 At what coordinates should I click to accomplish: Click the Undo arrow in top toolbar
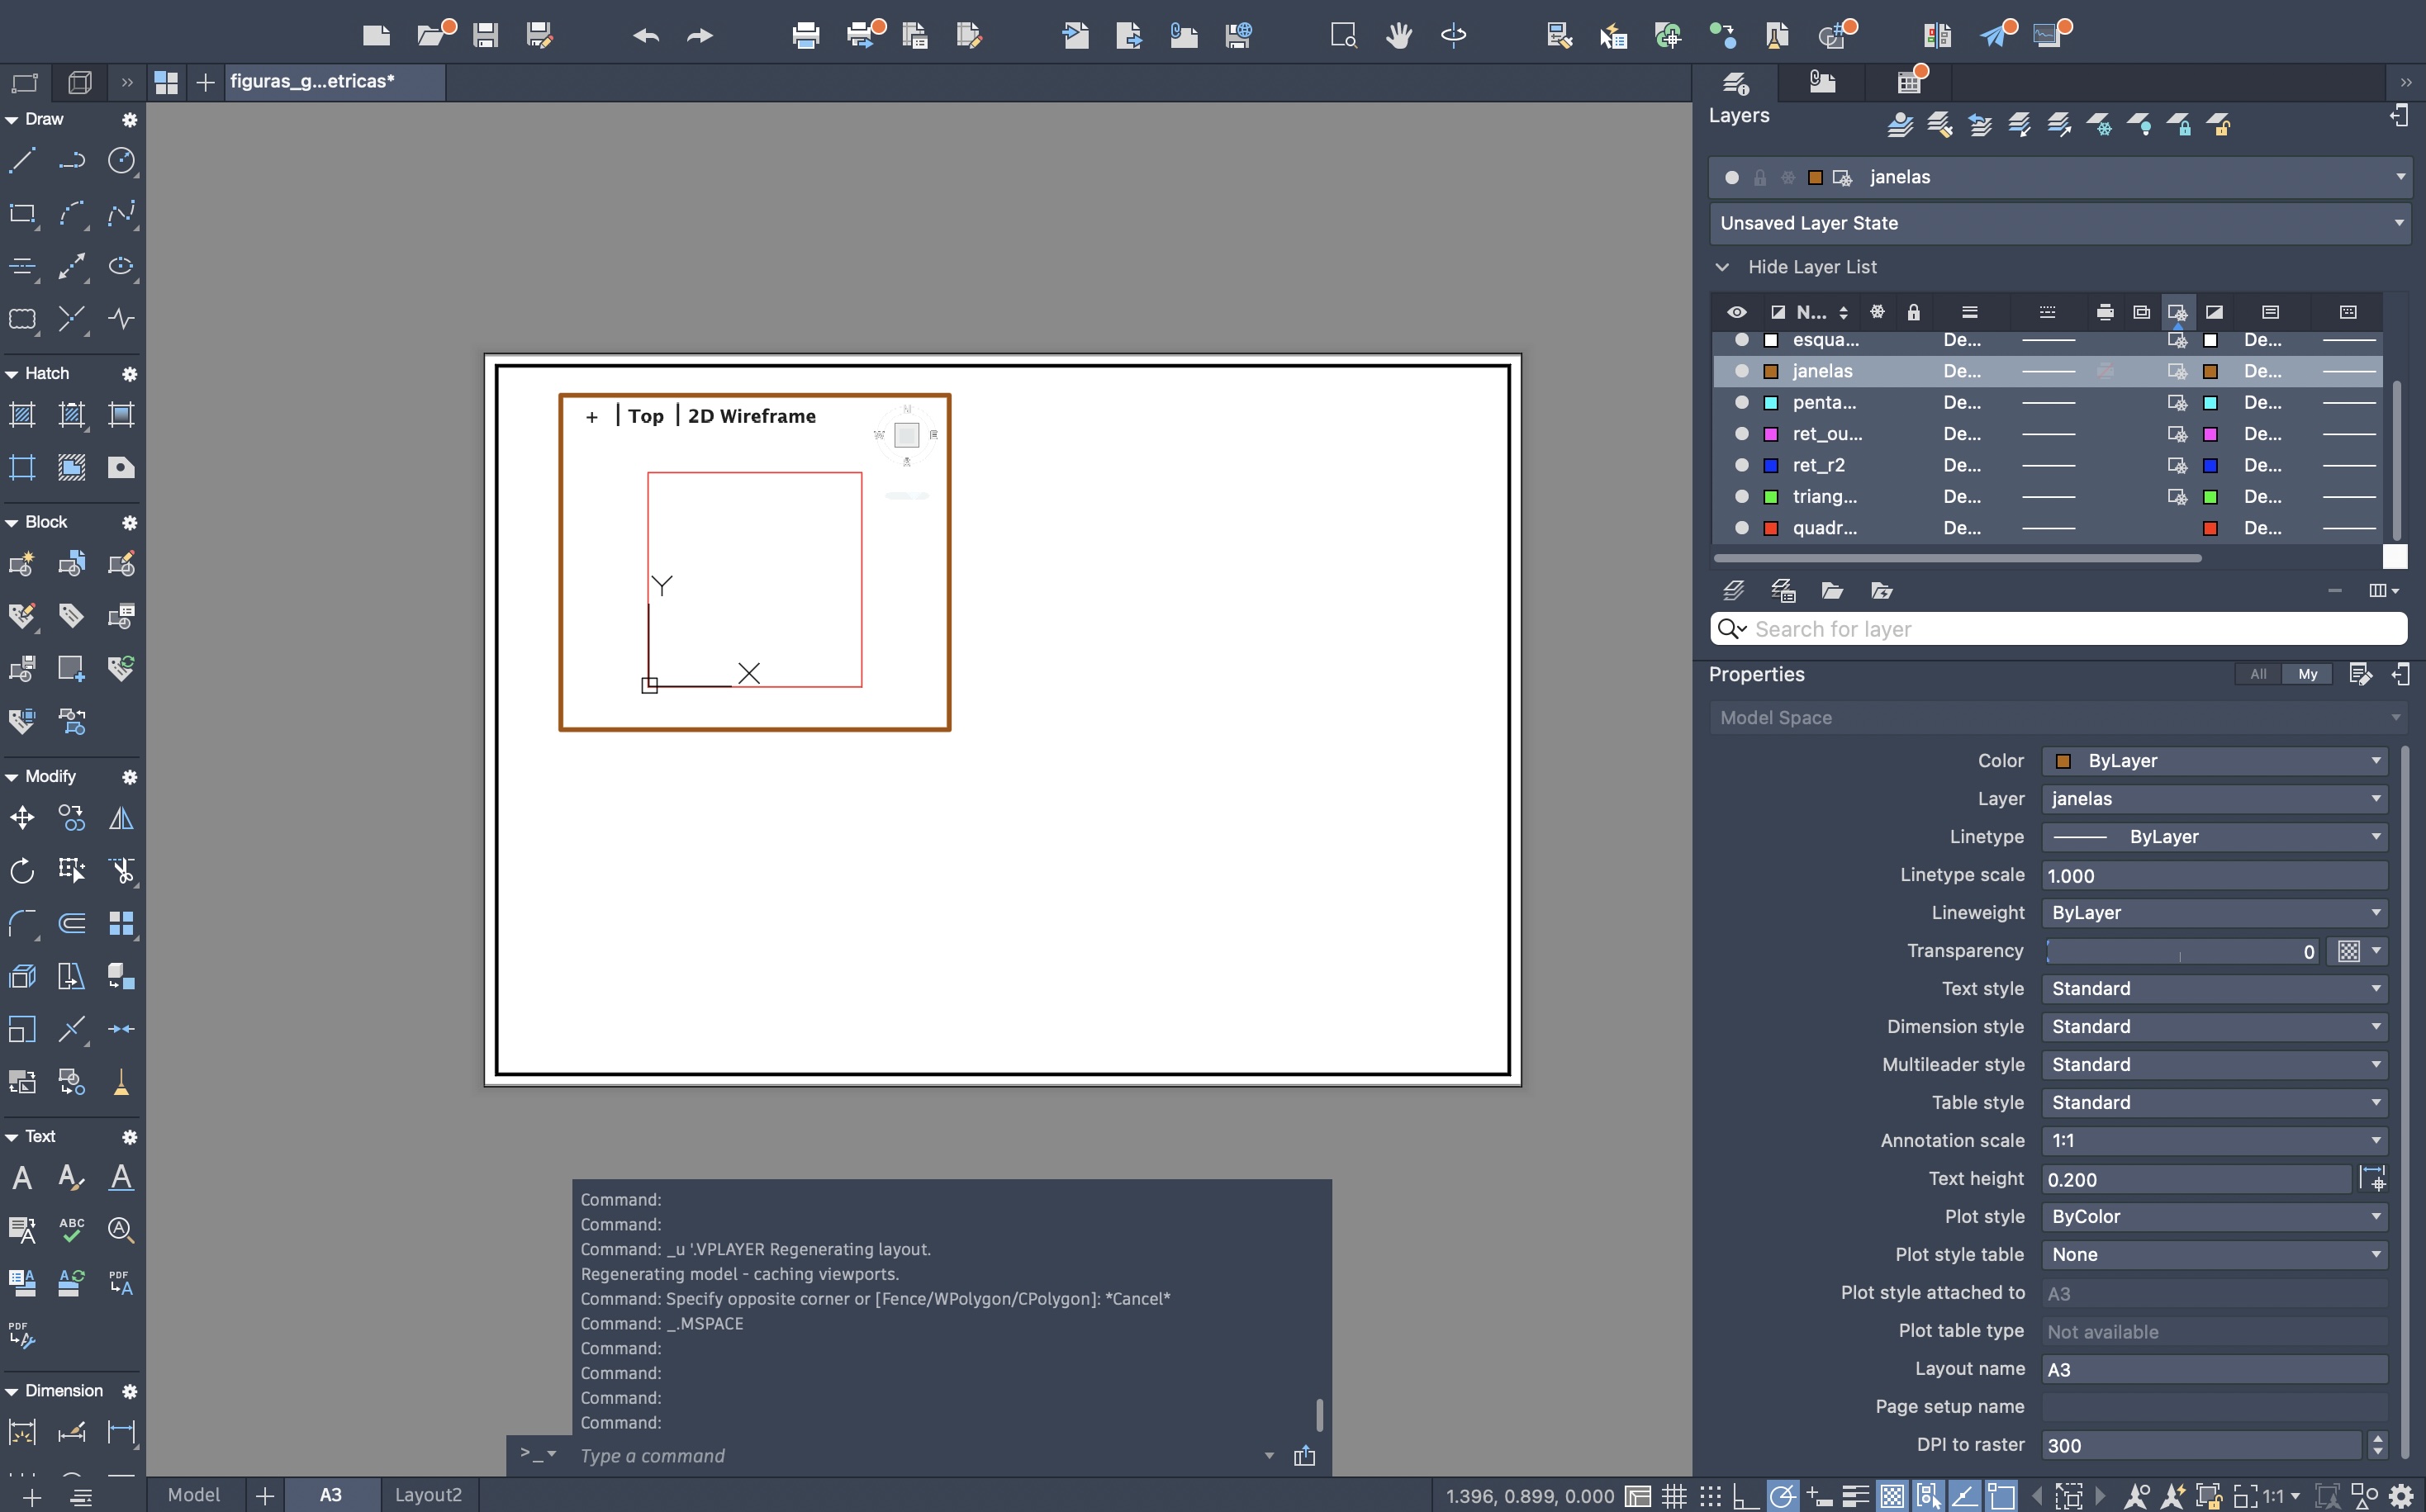click(x=646, y=36)
